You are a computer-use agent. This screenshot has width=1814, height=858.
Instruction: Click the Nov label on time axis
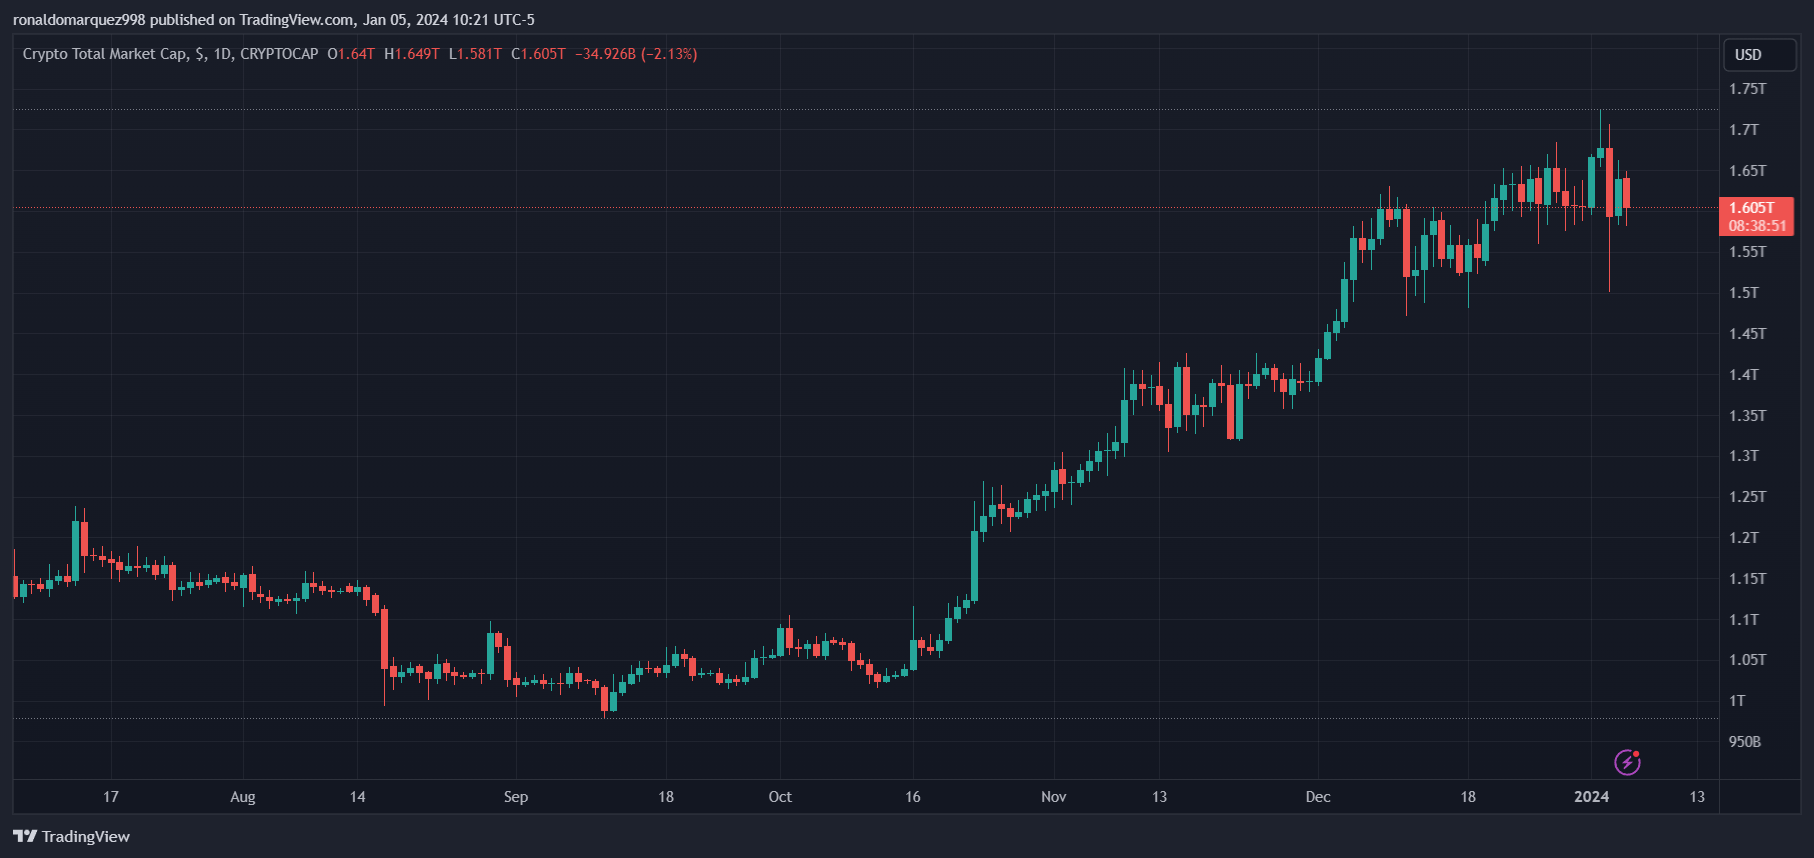1054,797
